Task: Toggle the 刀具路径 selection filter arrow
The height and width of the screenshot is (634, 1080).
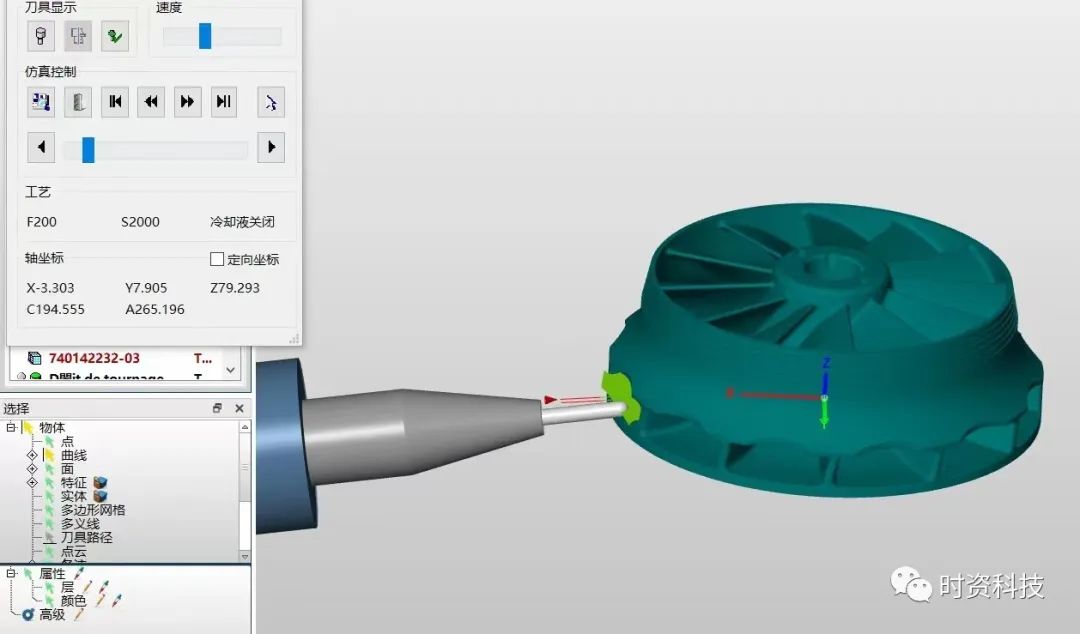Action: [50, 538]
